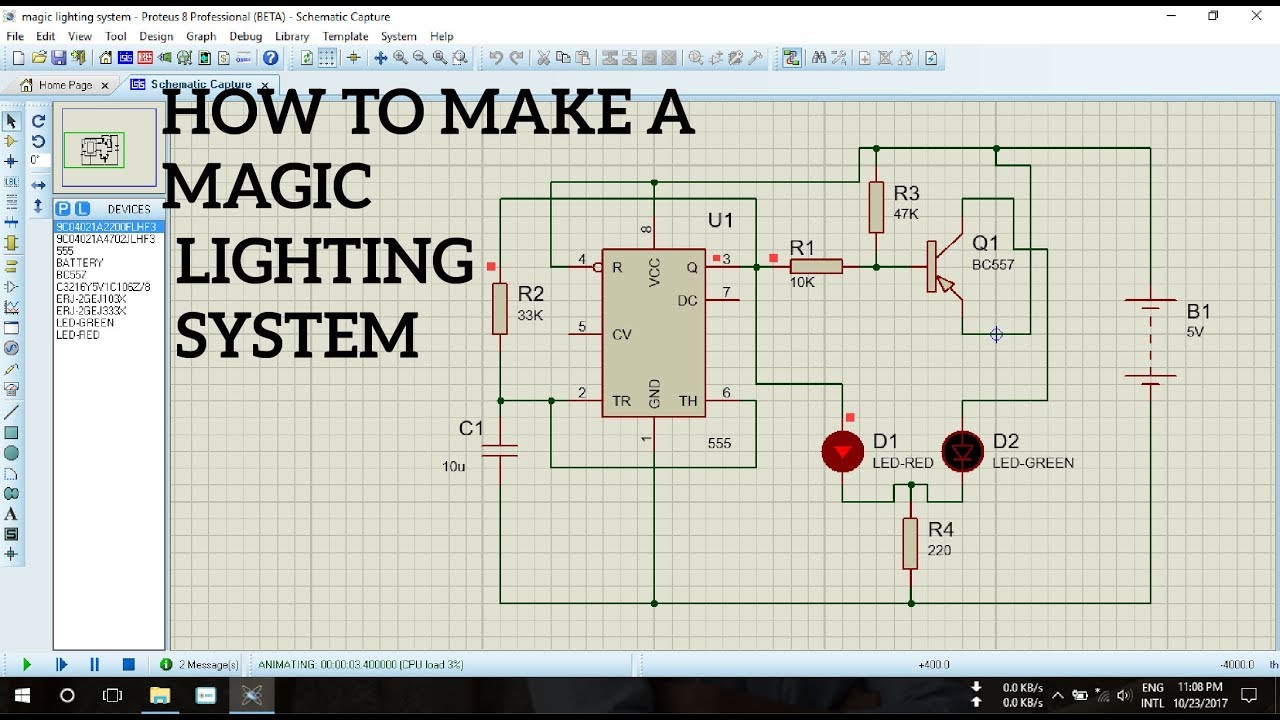Toggle the false origin crosshair button
Viewport: 1280px width, 720px height.
pos(353,58)
